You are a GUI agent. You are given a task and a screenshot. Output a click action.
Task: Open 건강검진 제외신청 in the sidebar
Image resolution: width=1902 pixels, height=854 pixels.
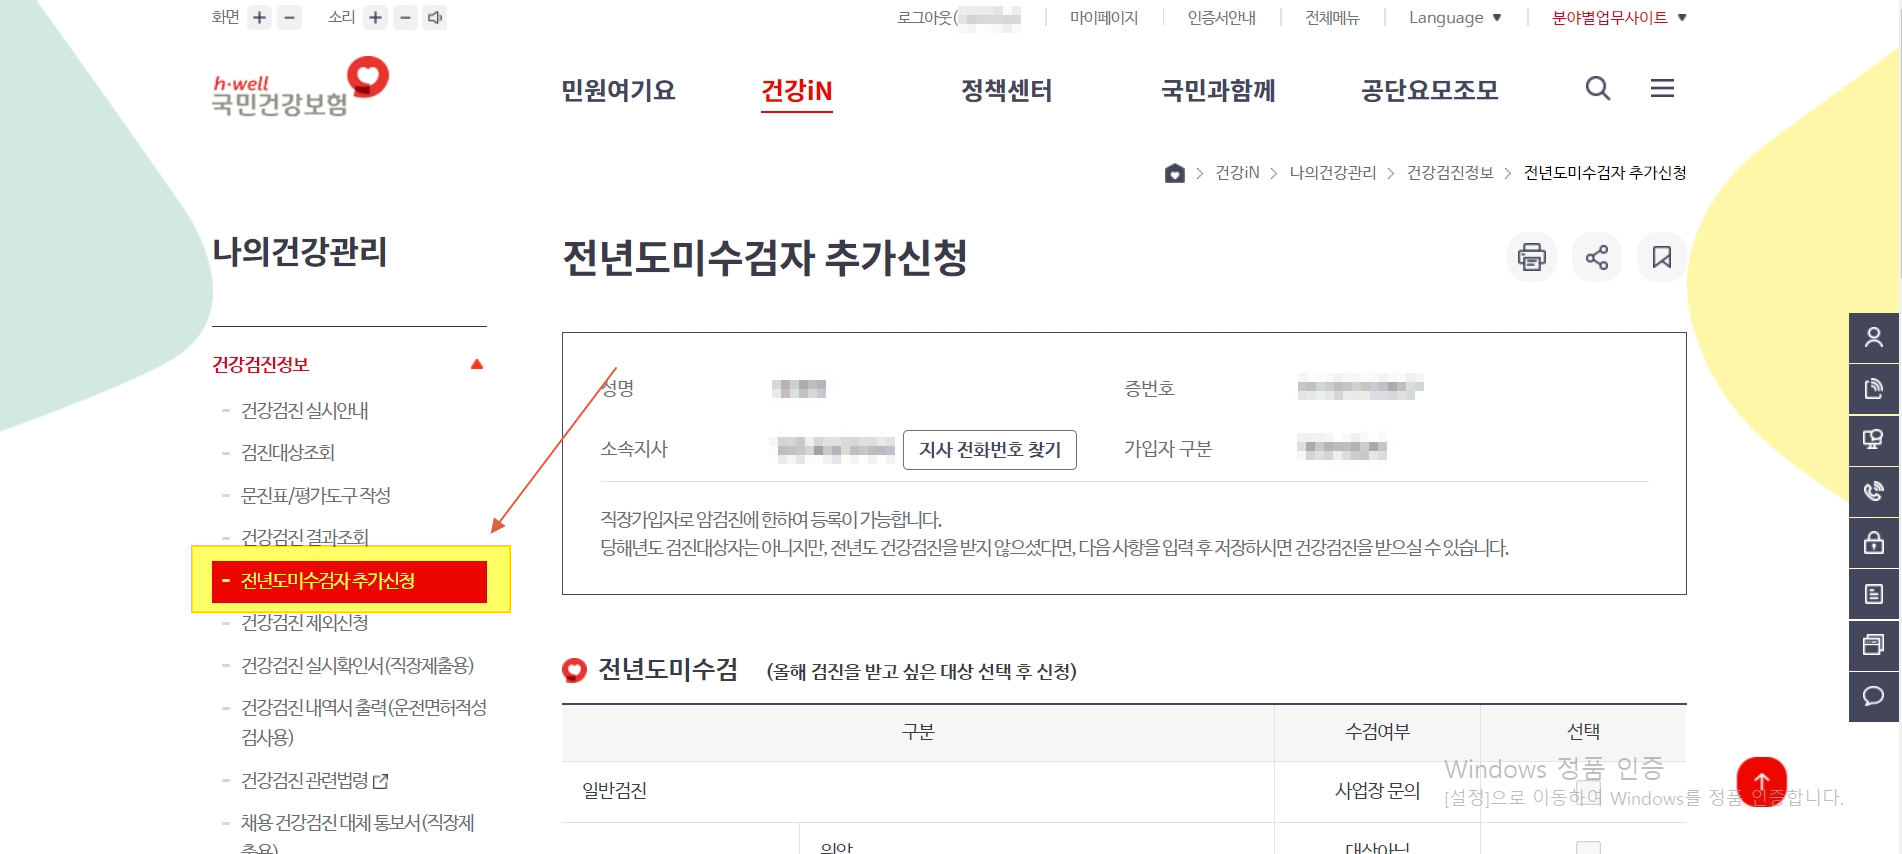(x=305, y=623)
